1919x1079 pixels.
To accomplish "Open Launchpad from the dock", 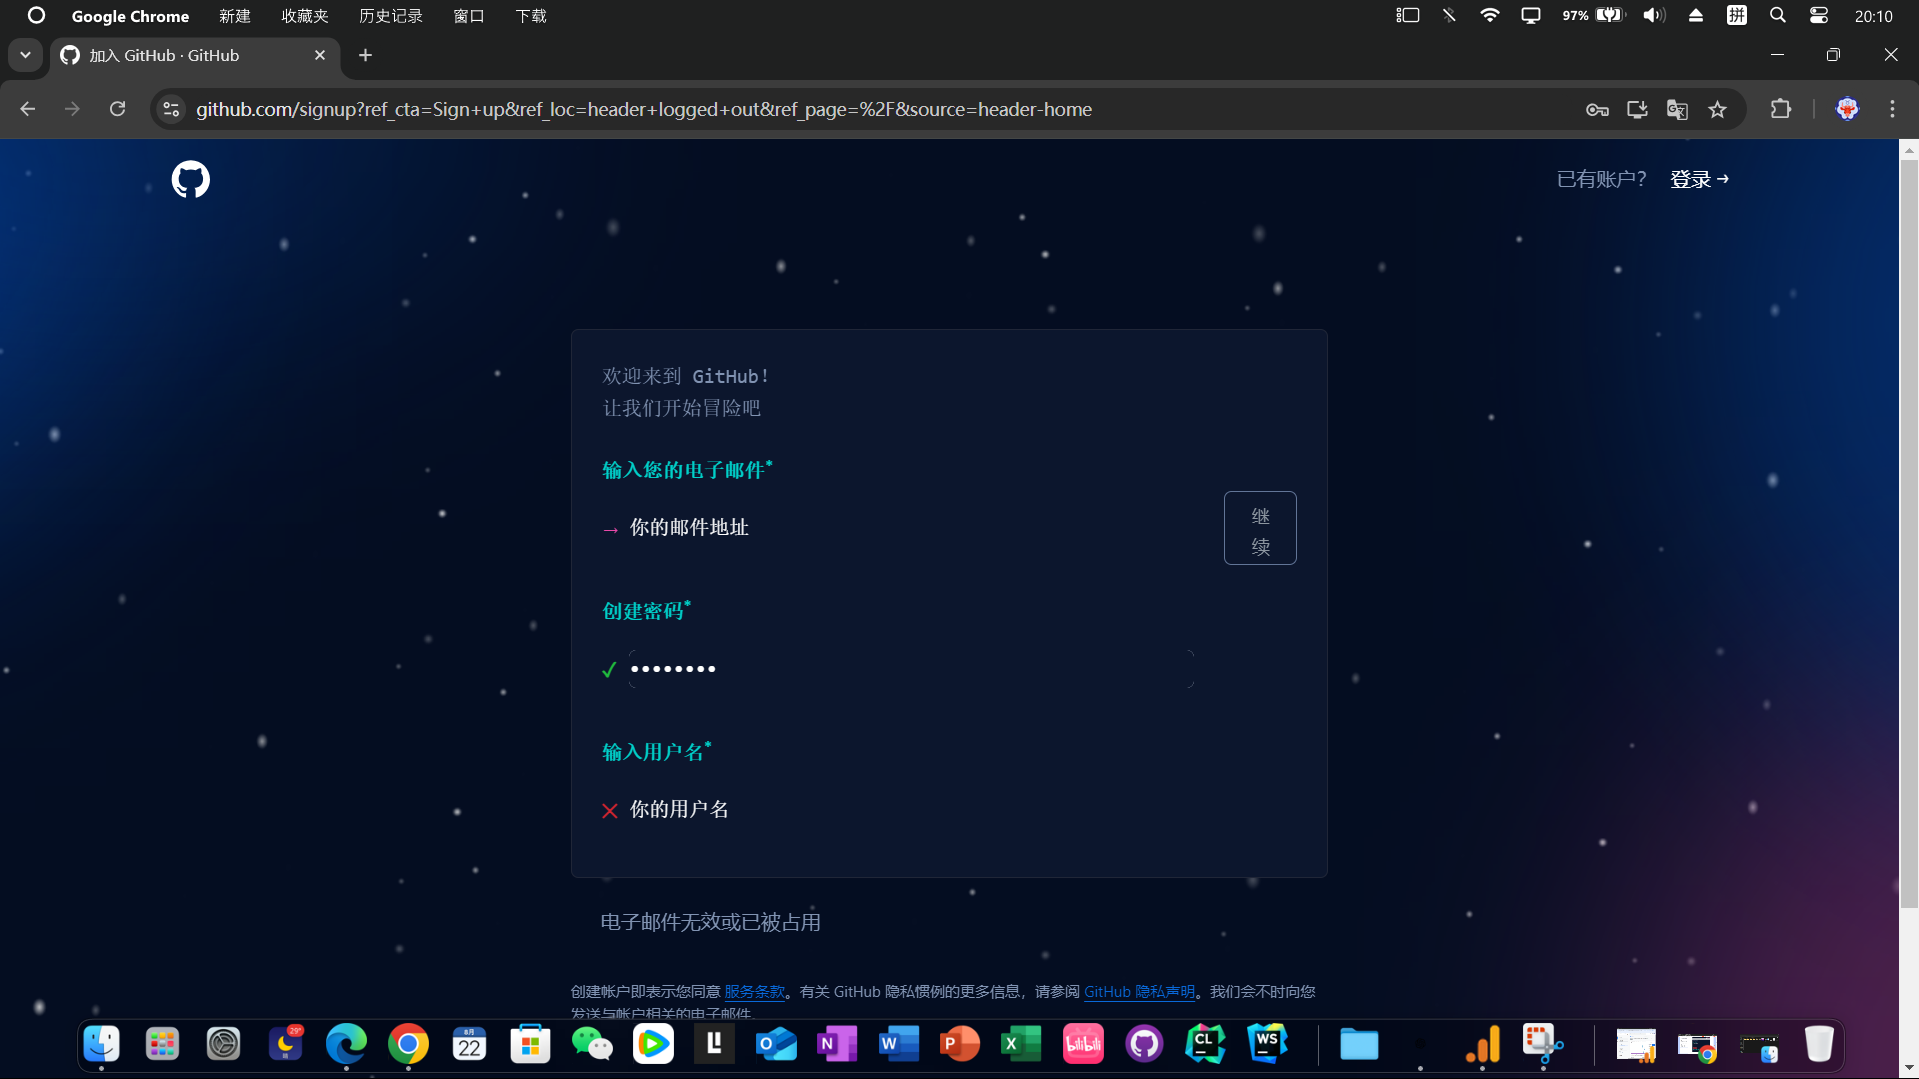I will tap(162, 1044).
